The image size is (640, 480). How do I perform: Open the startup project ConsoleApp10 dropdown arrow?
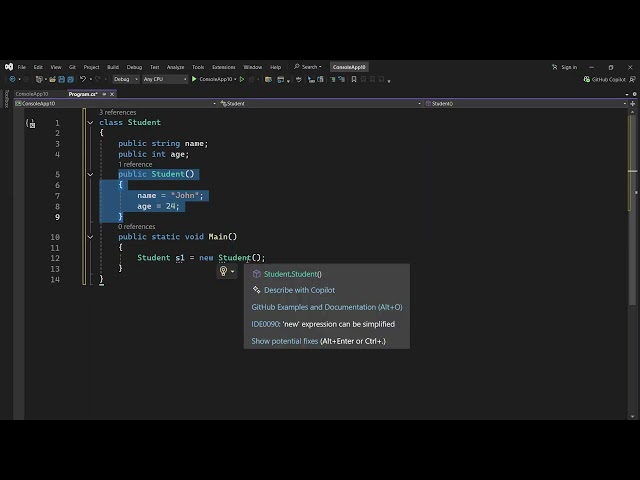235,79
